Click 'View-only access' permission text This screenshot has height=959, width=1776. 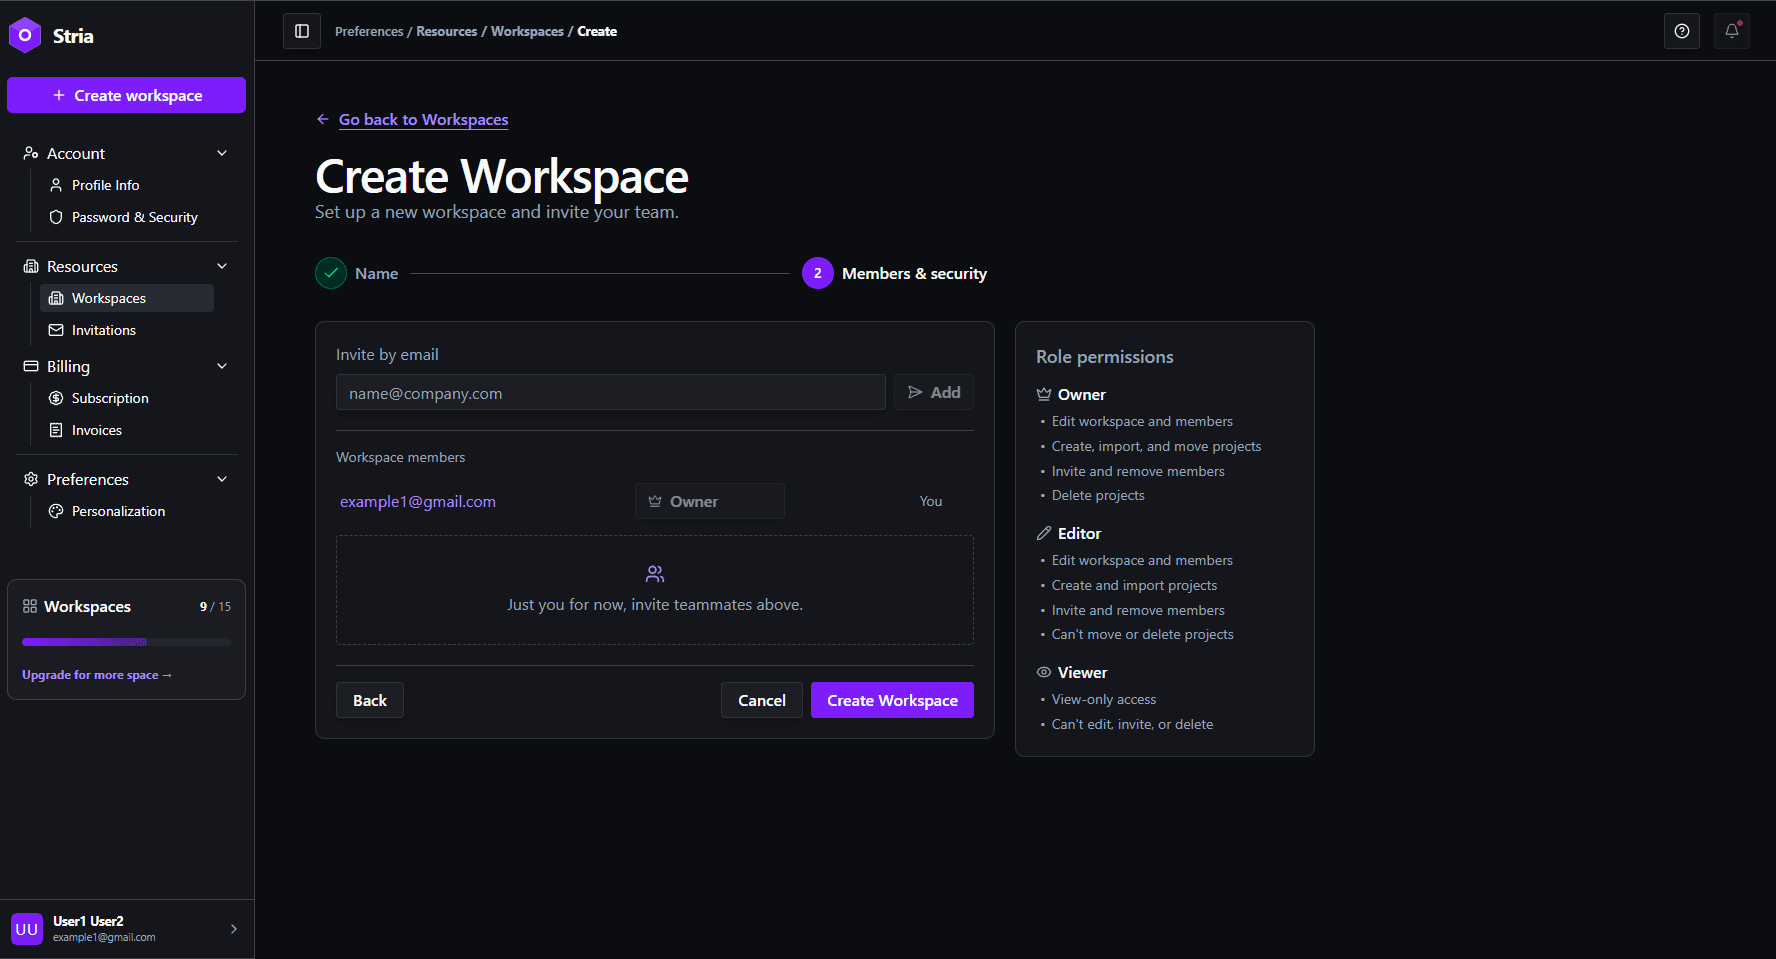(x=1104, y=699)
